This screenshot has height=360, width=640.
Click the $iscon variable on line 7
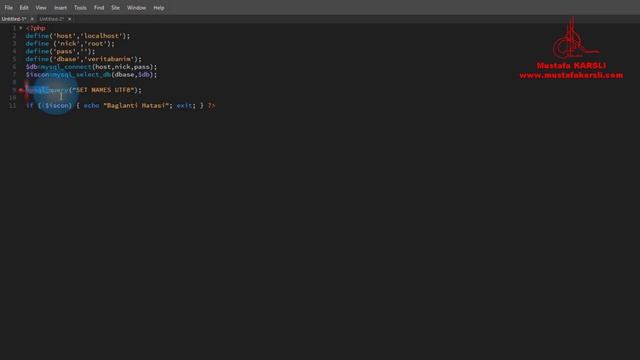pyautogui.click(x=38, y=75)
